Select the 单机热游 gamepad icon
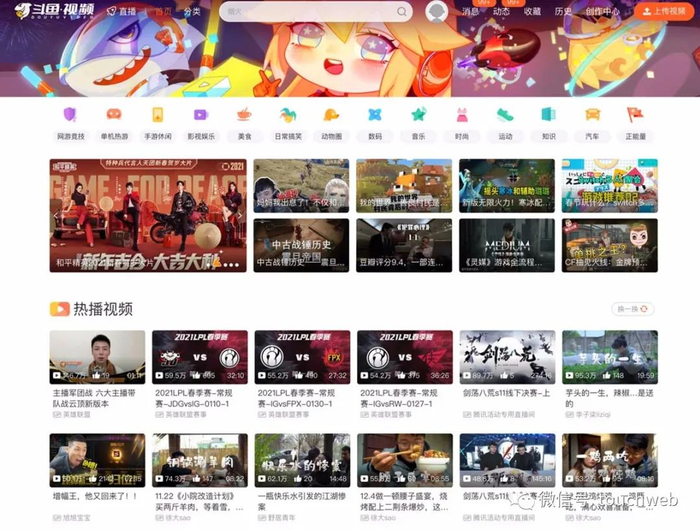This screenshot has width=700, height=530. pyautogui.click(x=114, y=114)
